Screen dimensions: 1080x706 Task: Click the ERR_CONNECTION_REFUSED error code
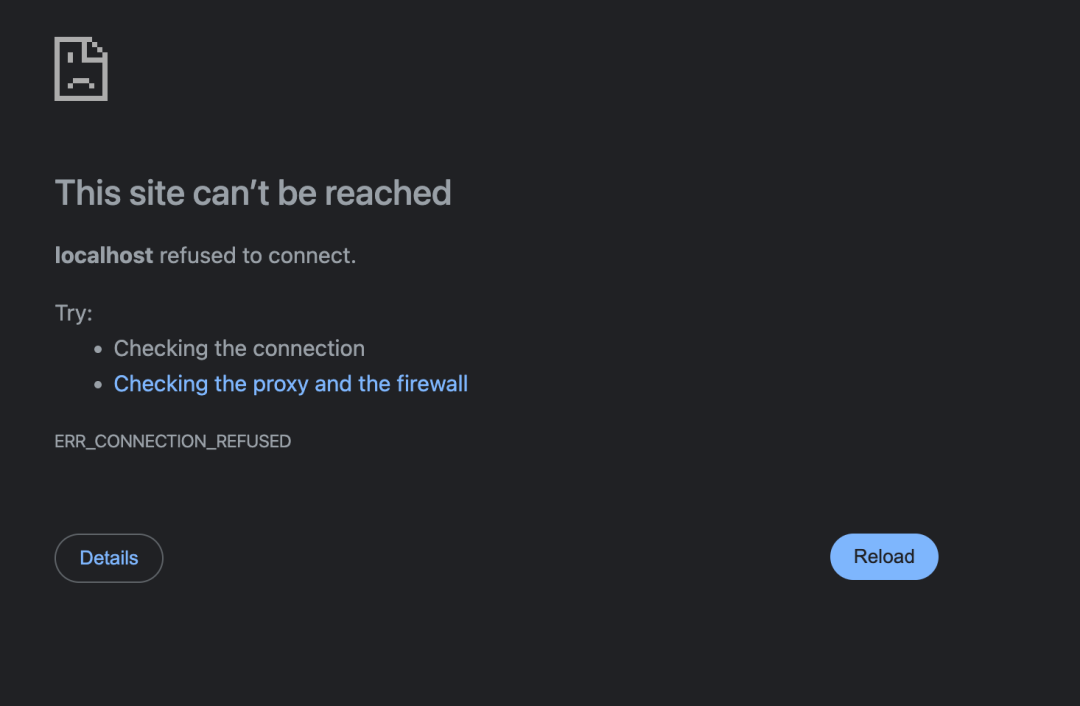click(x=173, y=442)
